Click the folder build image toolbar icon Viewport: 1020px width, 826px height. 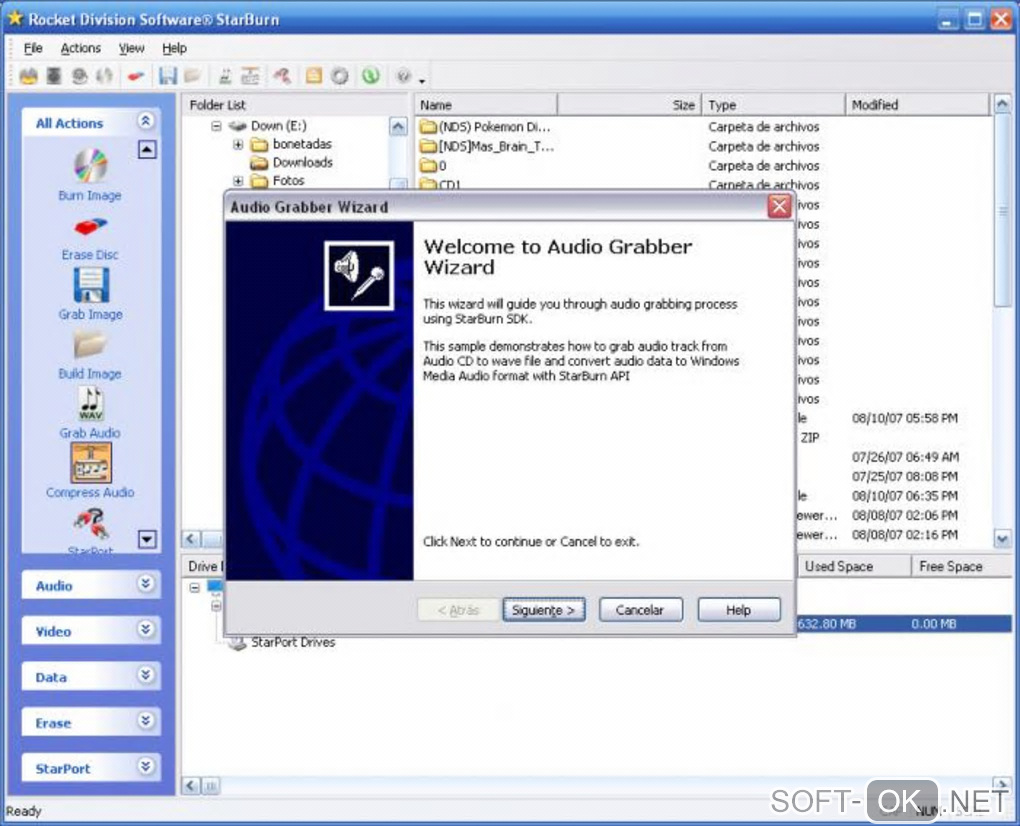(193, 76)
